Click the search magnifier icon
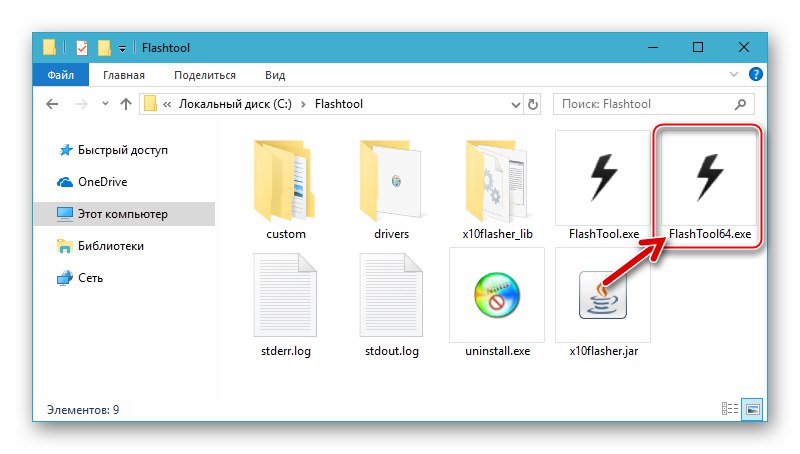Viewport: 800px width, 454px height. click(740, 104)
